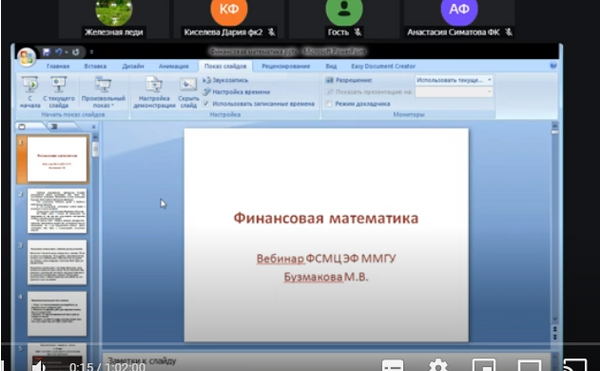
Task: Click the muted mic icon beside Гость
Action: click(x=357, y=32)
